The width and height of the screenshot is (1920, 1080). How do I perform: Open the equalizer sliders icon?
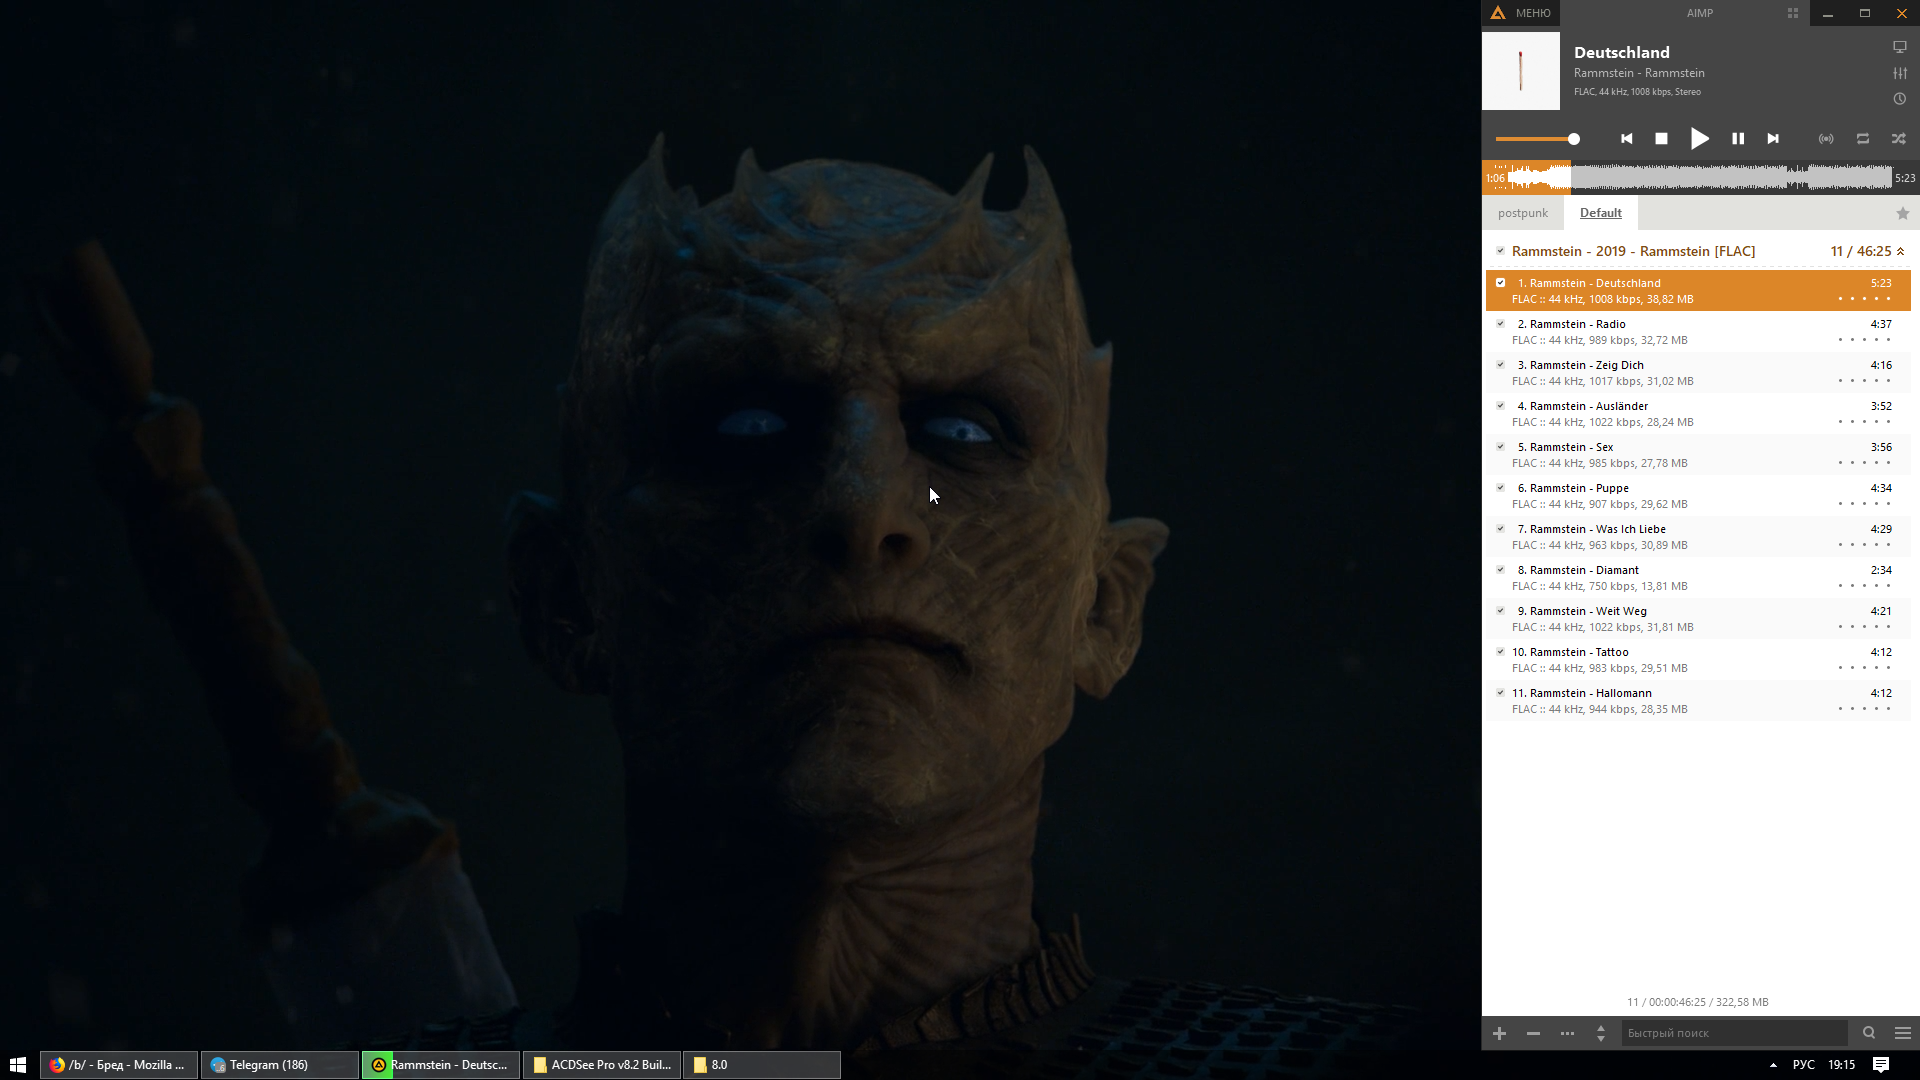click(1899, 73)
